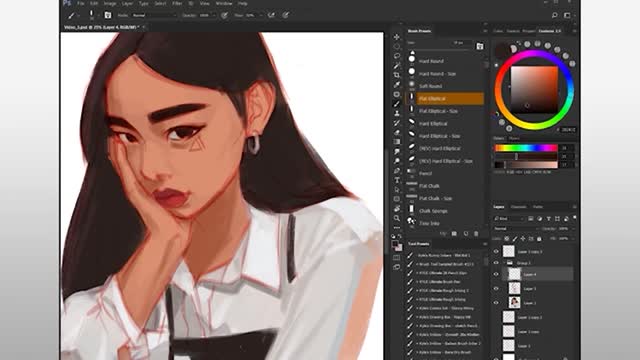The height and width of the screenshot is (360, 640).
Task: Select the Brush tool in the toolbar
Action: click(397, 104)
